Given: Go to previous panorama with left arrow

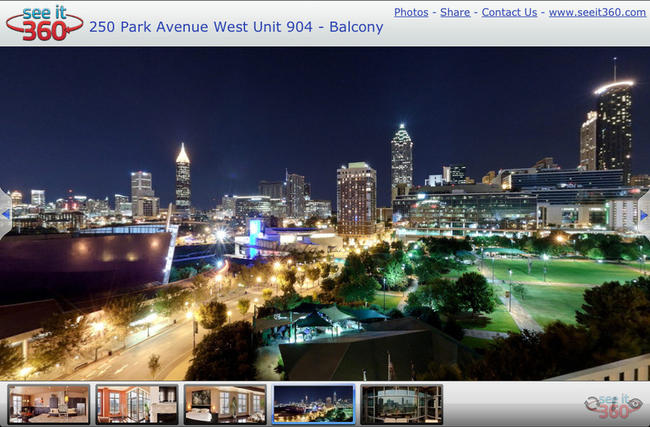Looking at the screenshot, I should (6, 214).
